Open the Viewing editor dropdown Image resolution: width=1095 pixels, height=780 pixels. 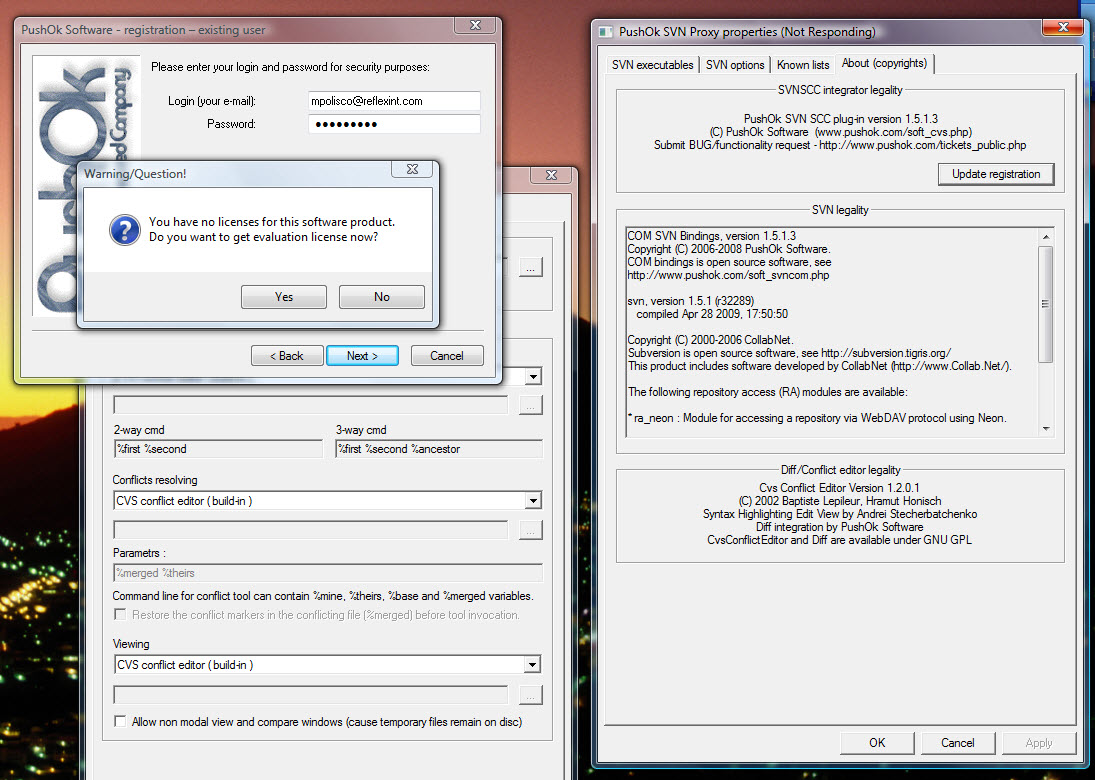click(533, 665)
